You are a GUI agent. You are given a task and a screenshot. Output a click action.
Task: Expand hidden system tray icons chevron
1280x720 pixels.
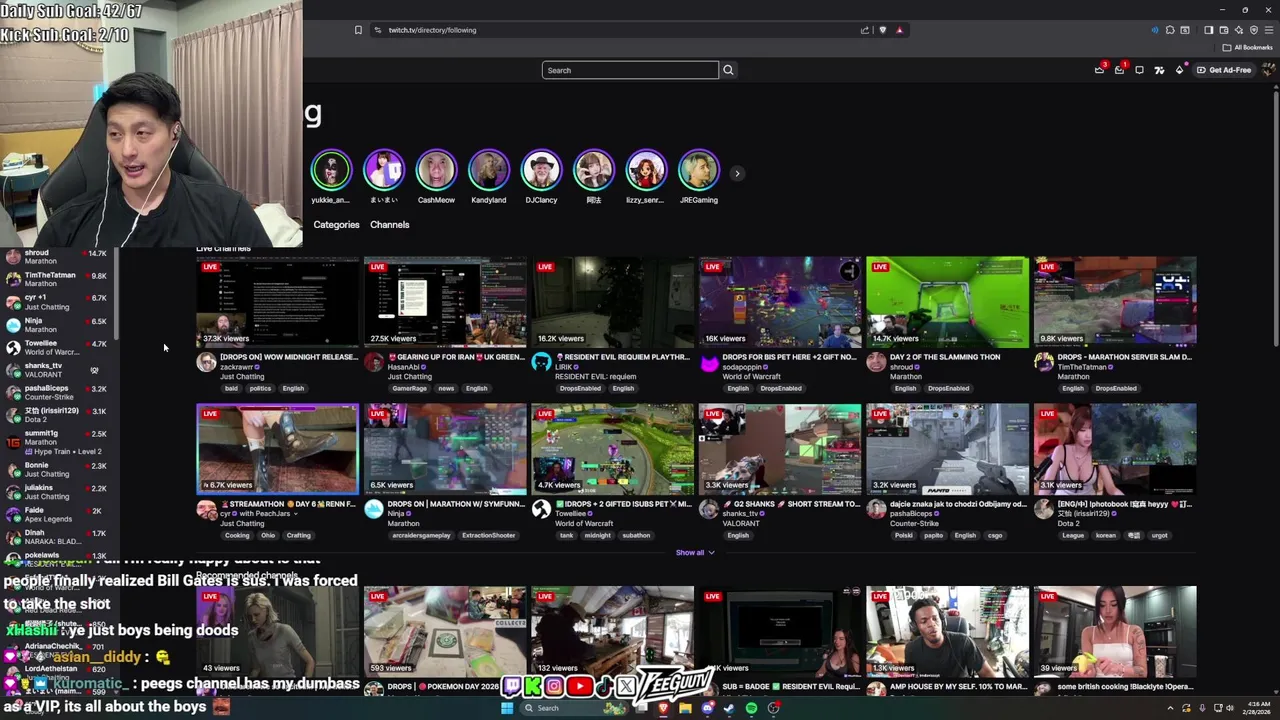tap(1170, 708)
